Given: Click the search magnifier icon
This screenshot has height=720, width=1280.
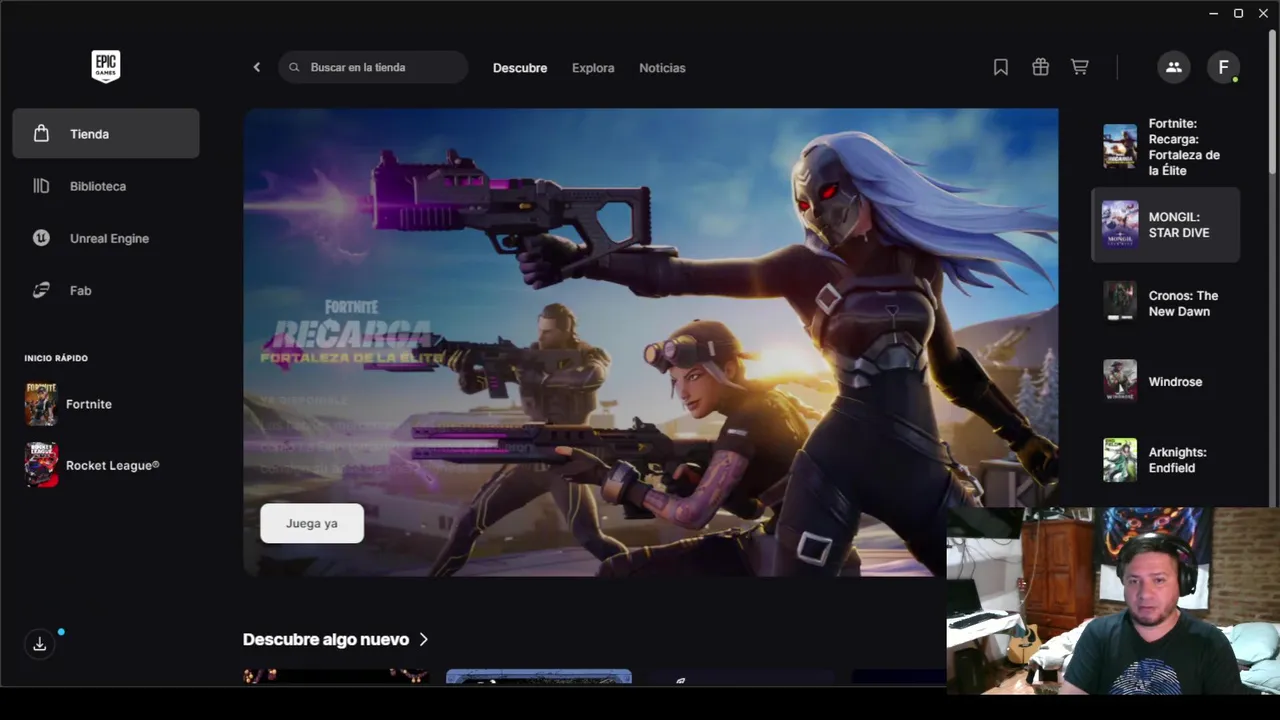Looking at the screenshot, I should (294, 68).
